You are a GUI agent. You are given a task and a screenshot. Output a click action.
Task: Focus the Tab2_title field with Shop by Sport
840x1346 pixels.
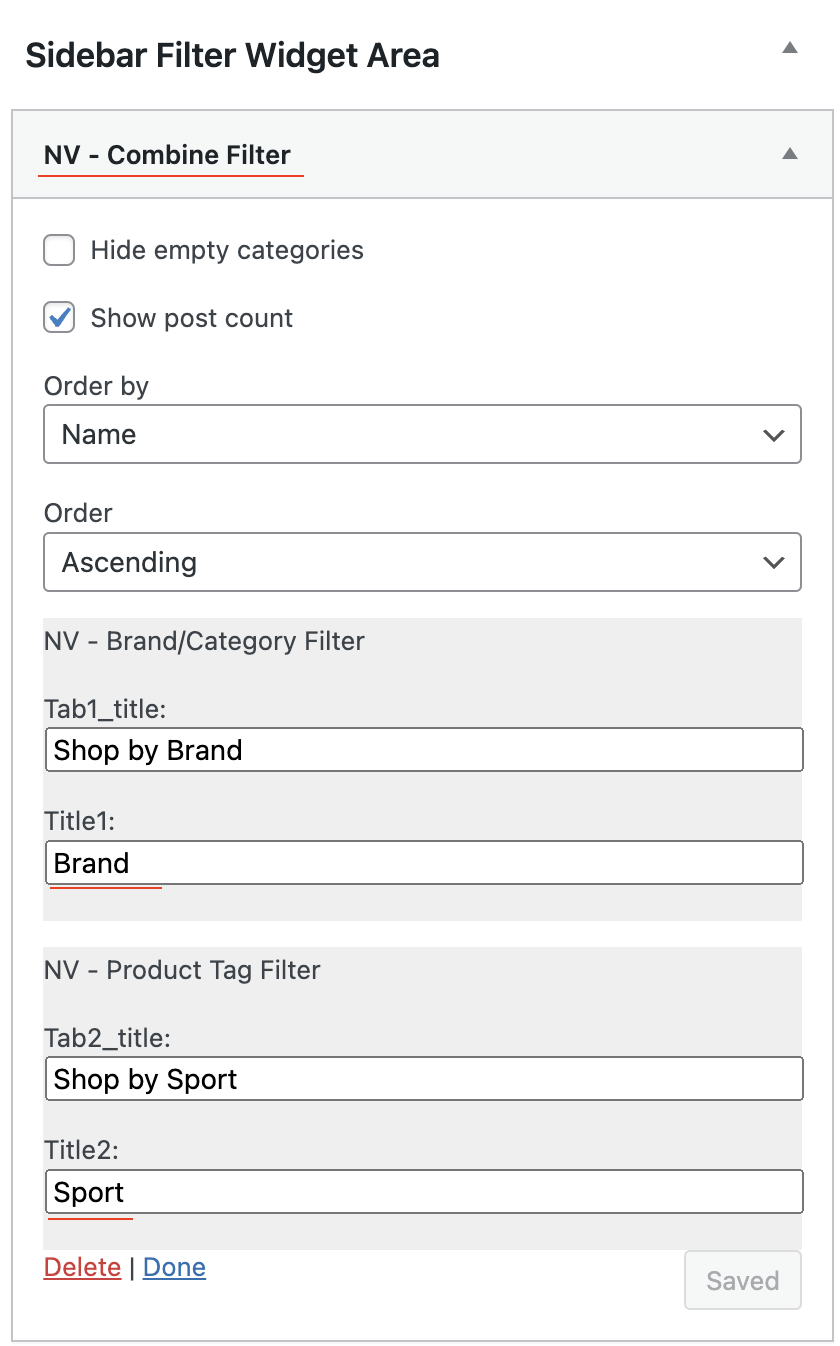[424, 1079]
